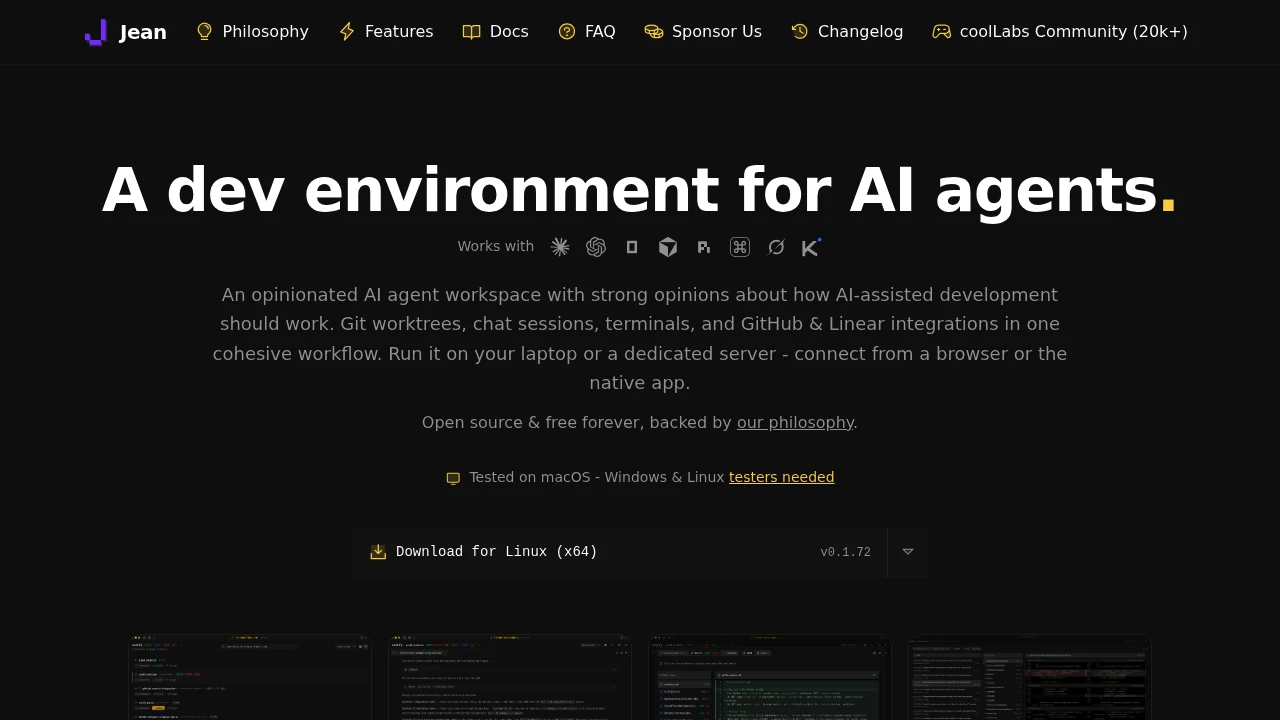
Task: Click the OpenCode square icon
Action: tap(632, 247)
